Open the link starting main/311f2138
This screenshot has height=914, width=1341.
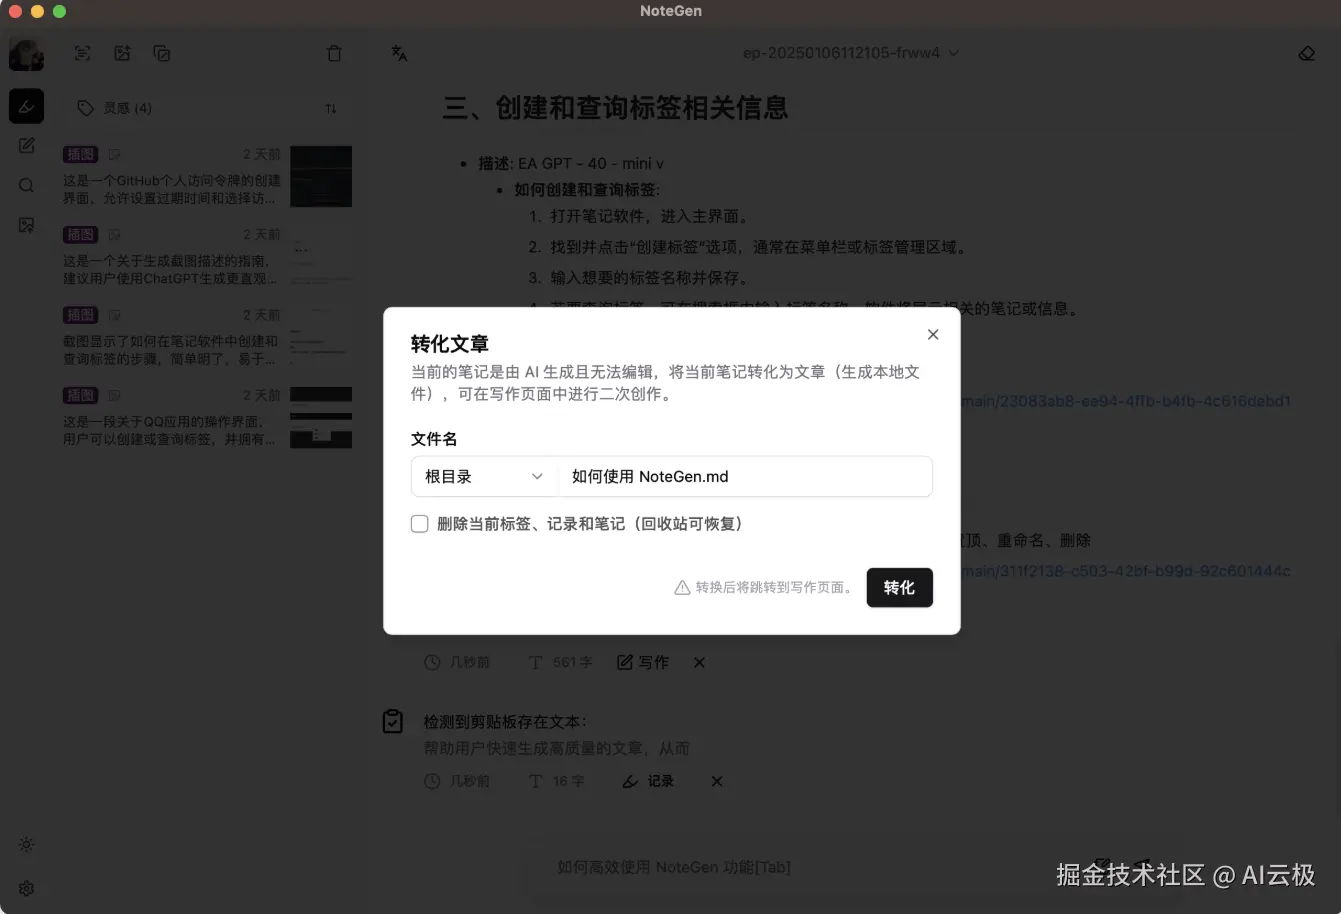coord(1126,571)
